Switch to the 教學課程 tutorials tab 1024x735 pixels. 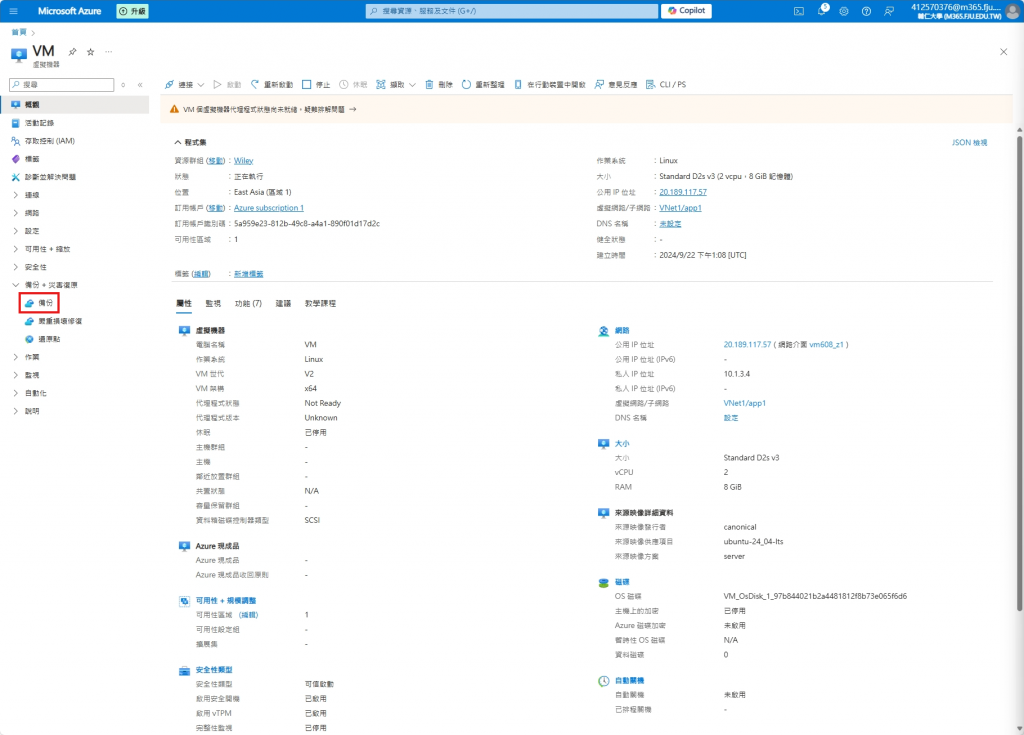pyautogui.click(x=320, y=304)
